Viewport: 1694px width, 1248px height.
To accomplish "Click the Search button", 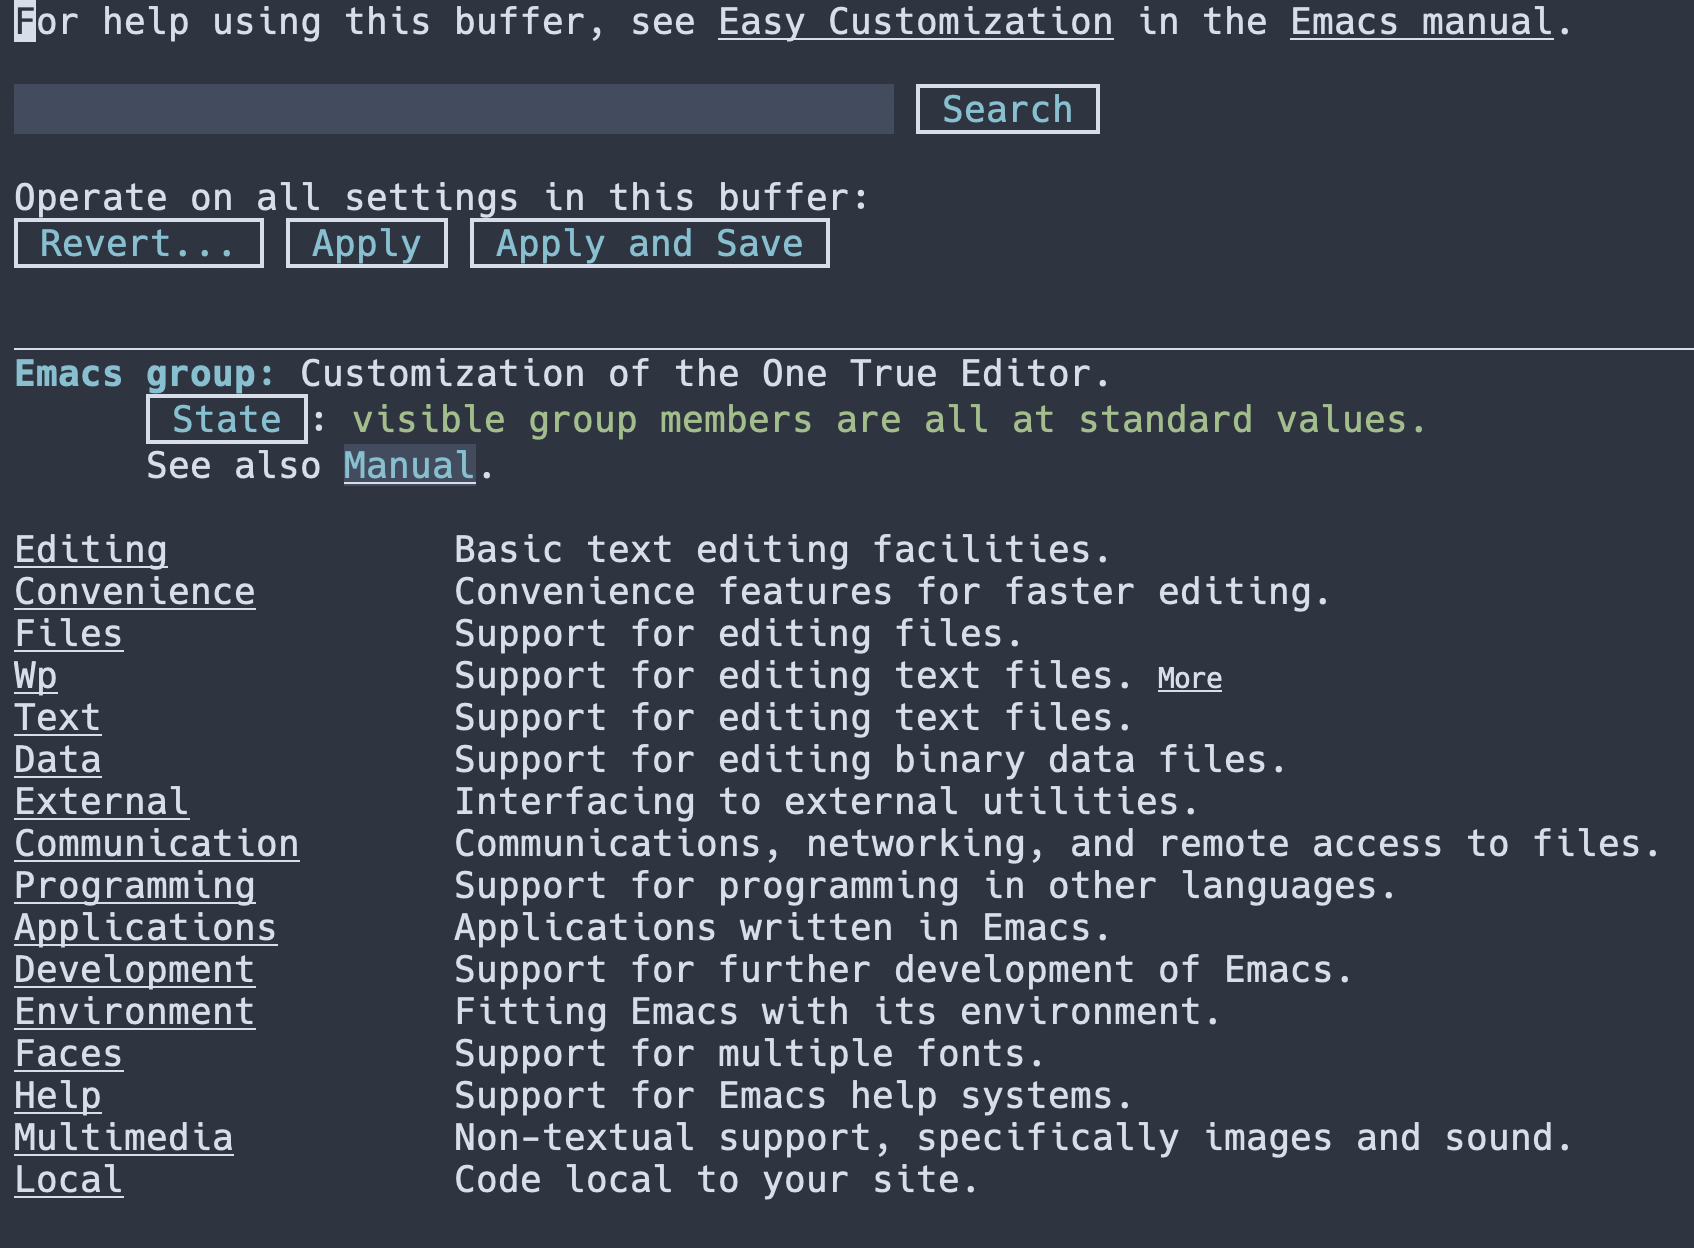I will [1005, 108].
